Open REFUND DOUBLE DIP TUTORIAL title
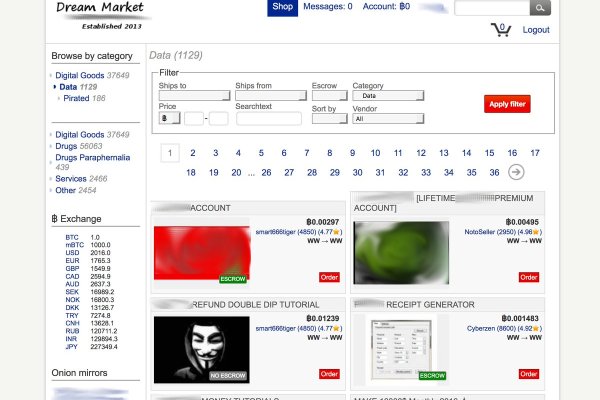 click(x=255, y=305)
